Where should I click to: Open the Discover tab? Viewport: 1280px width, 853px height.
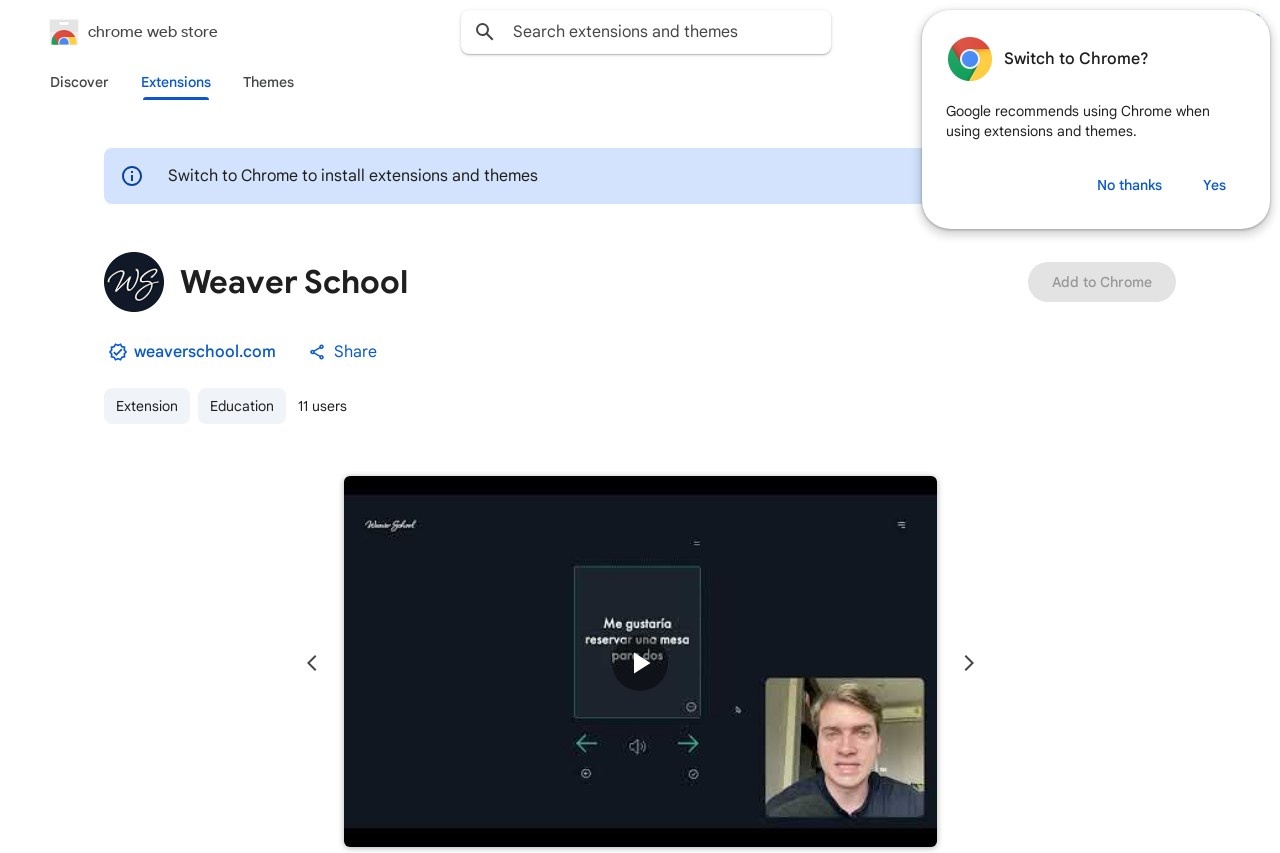tap(79, 82)
